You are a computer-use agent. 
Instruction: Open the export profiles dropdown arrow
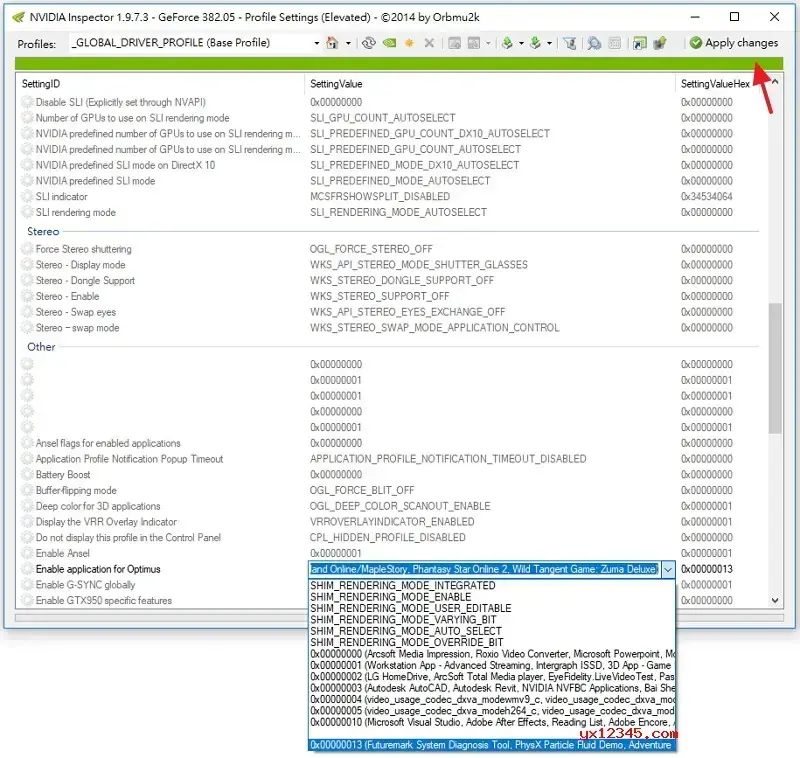click(521, 43)
